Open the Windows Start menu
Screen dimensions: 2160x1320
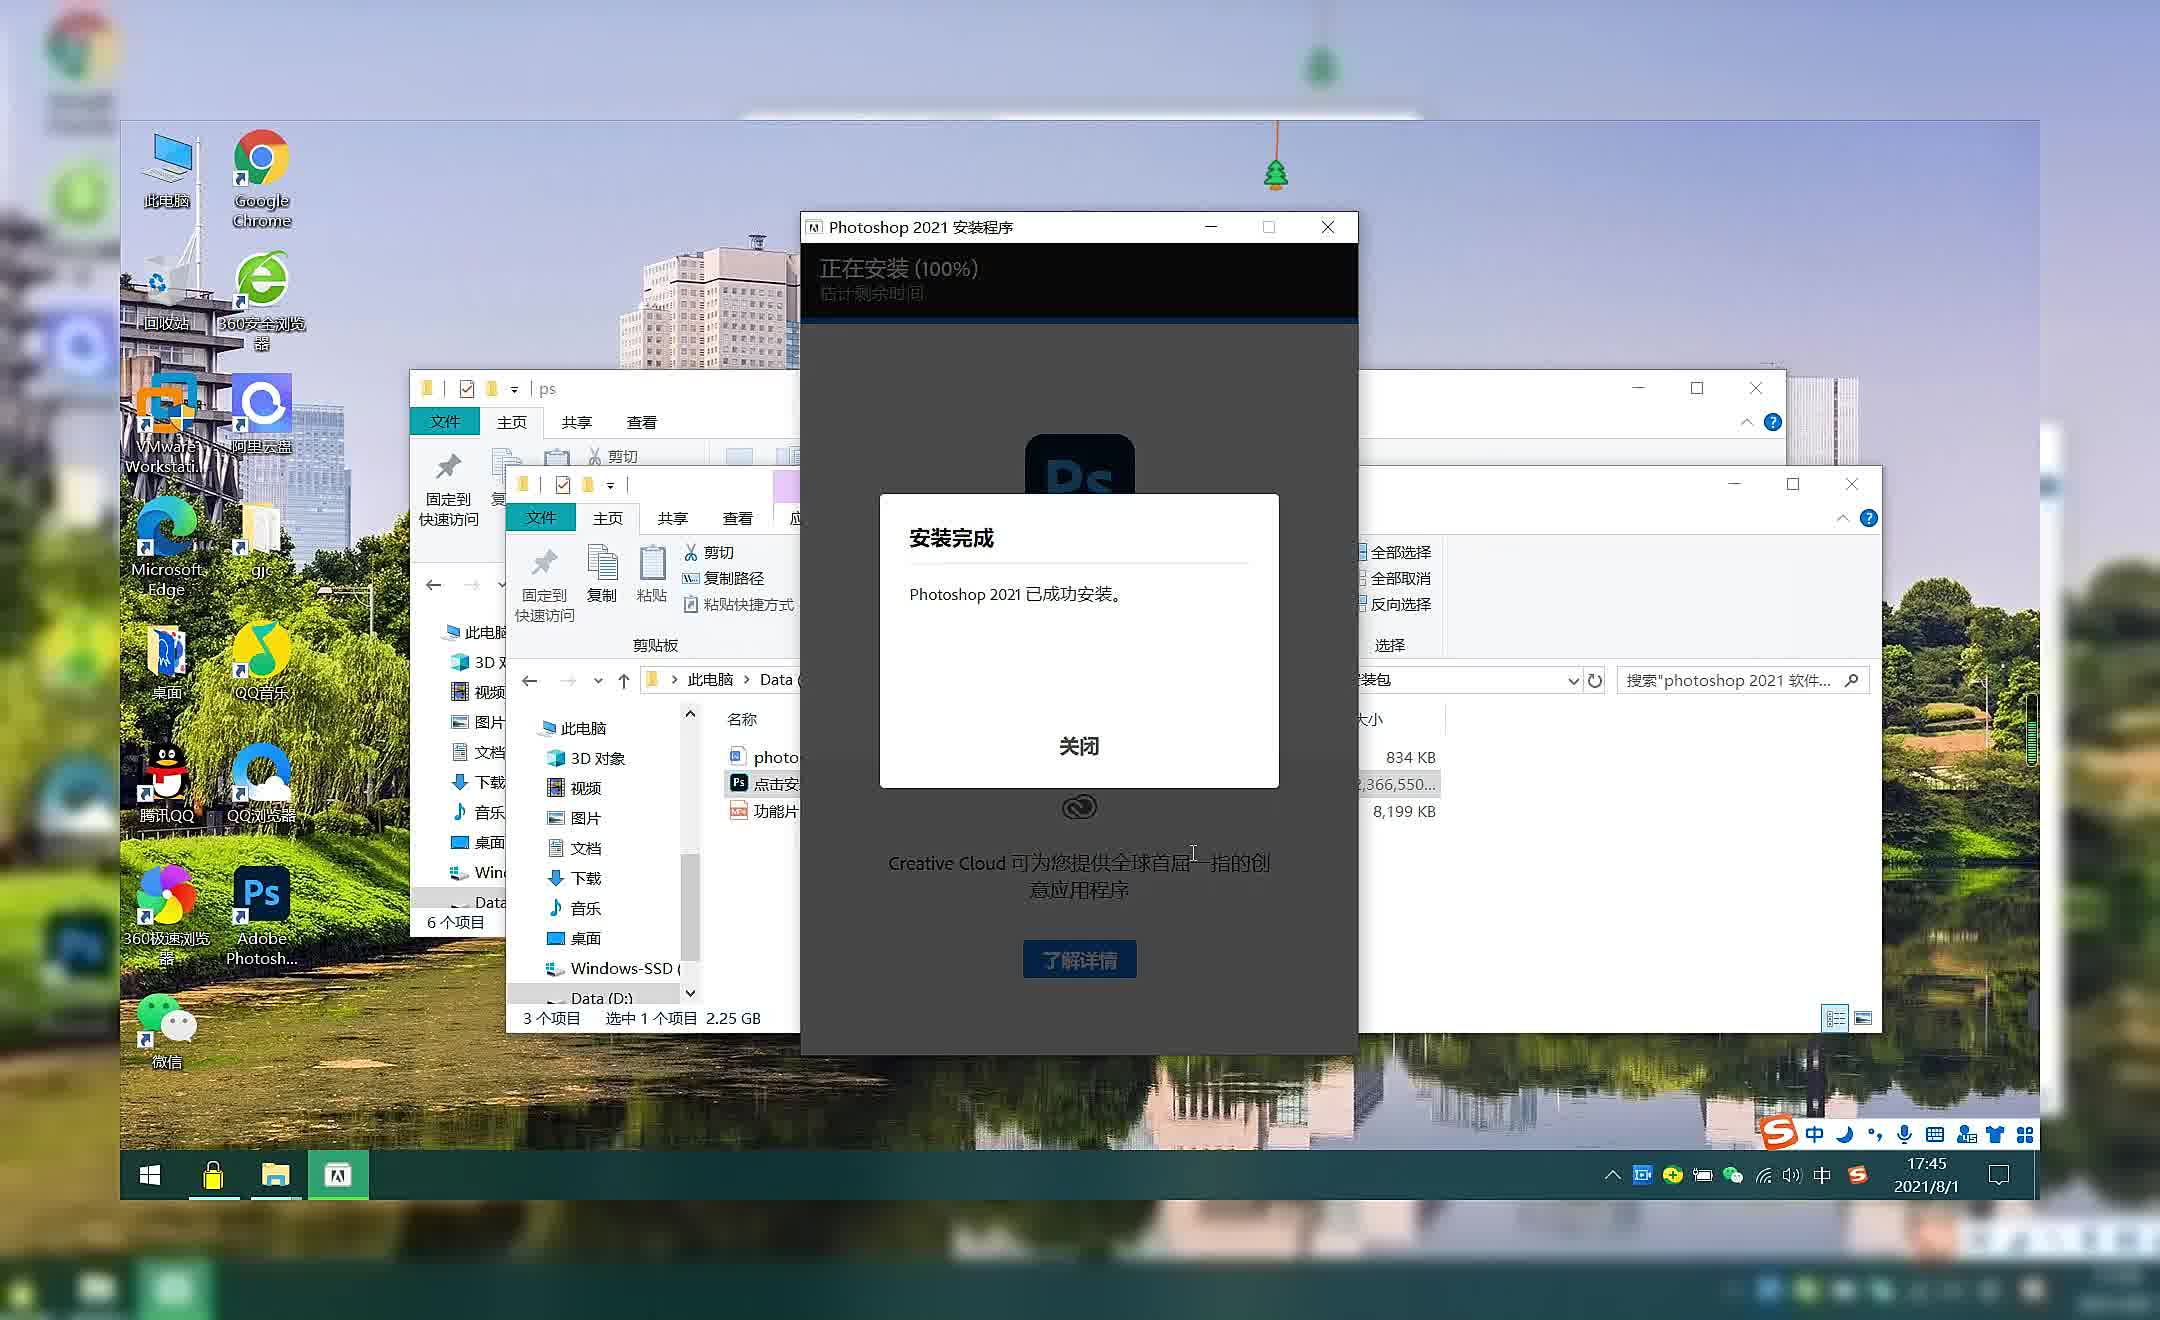[150, 1175]
